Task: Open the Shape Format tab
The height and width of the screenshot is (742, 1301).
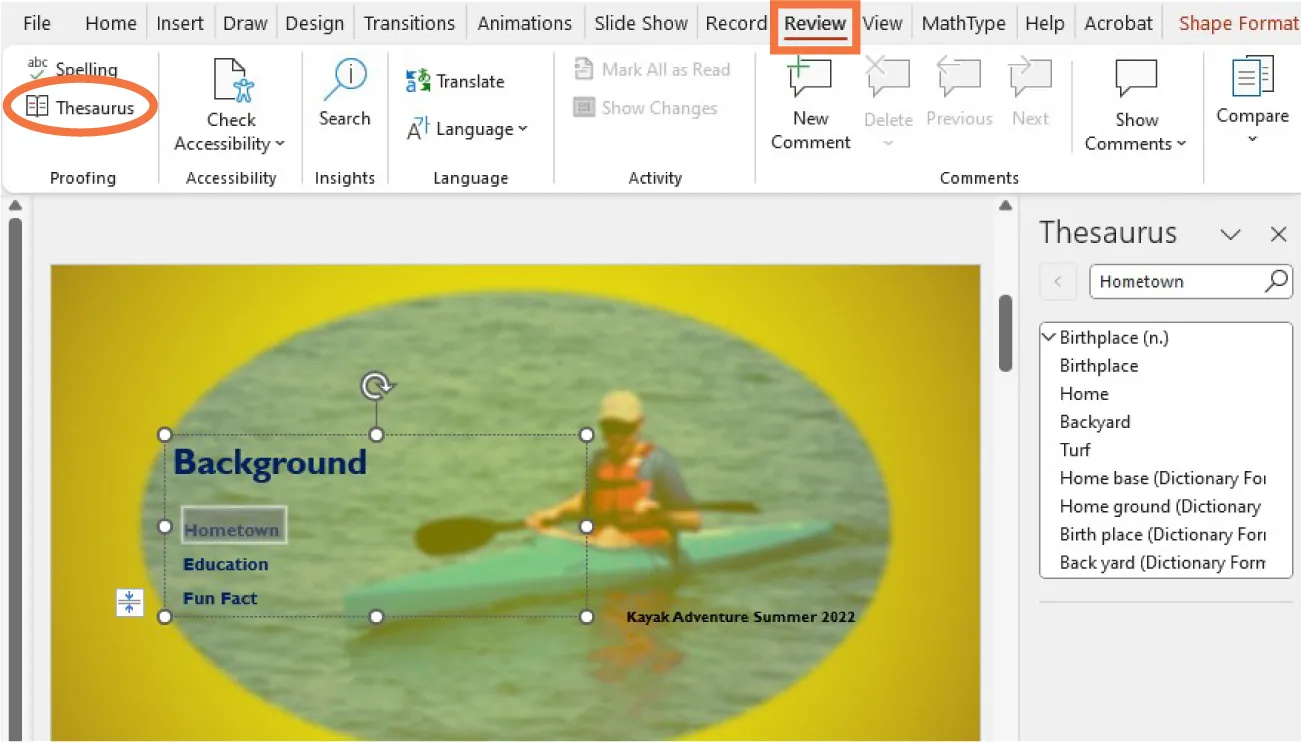Action: coord(1238,22)
